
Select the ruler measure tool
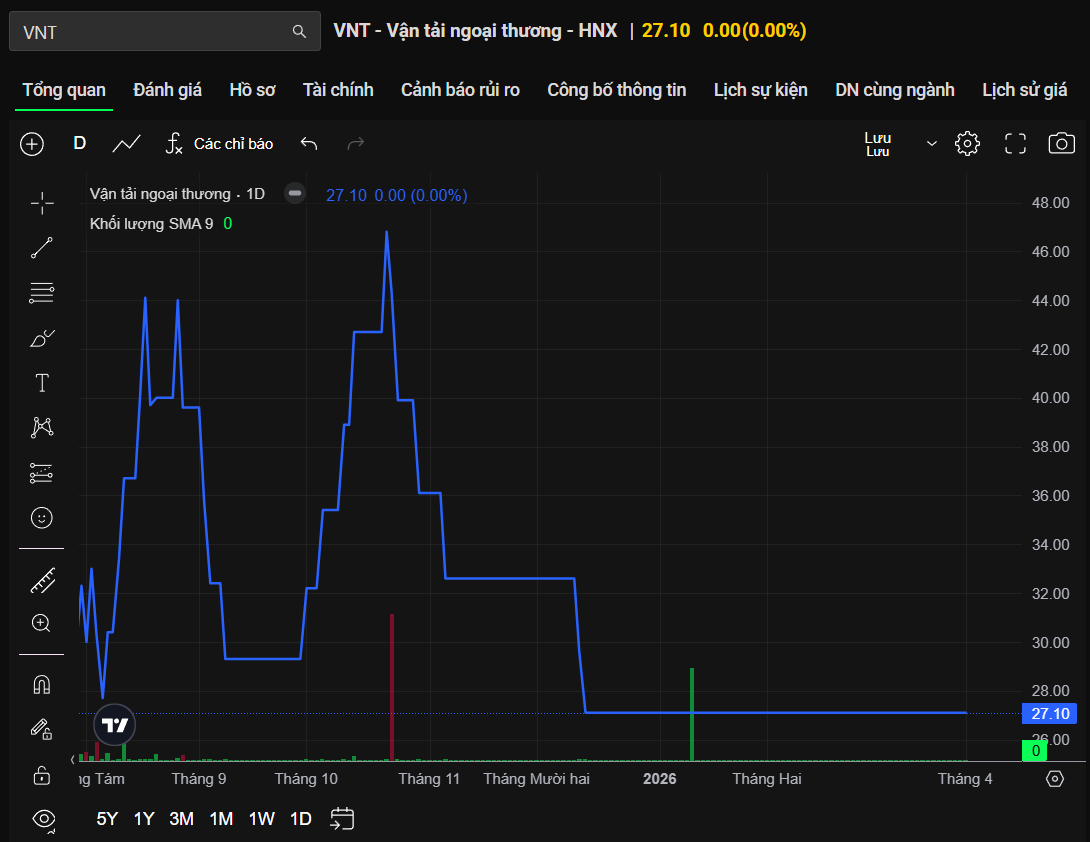[42, 580]
